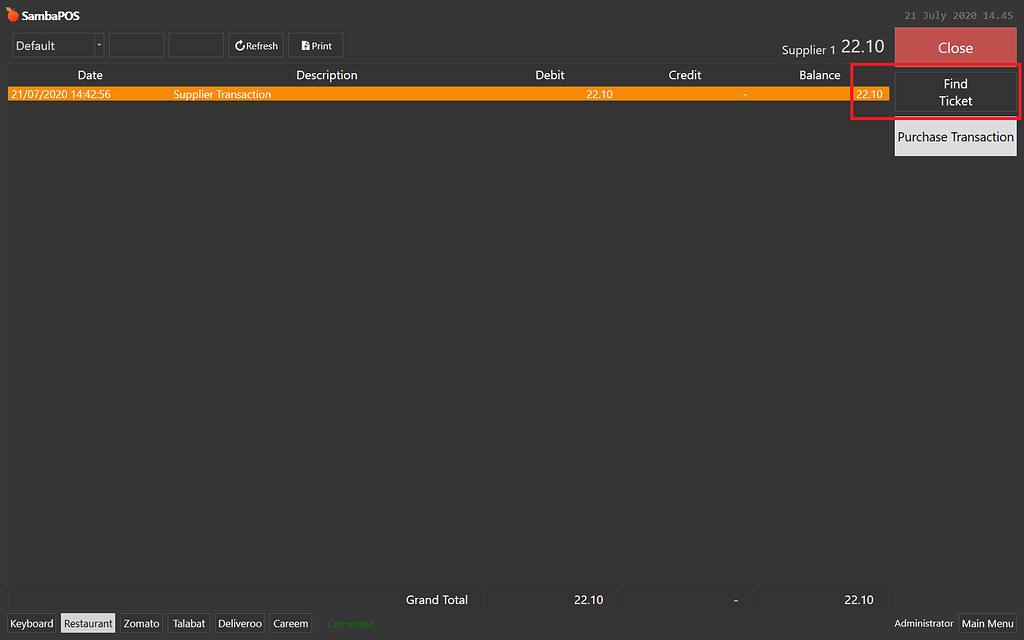Close the account details screen
Screen dimensions: 1024x640
click(x=955, y=48)
